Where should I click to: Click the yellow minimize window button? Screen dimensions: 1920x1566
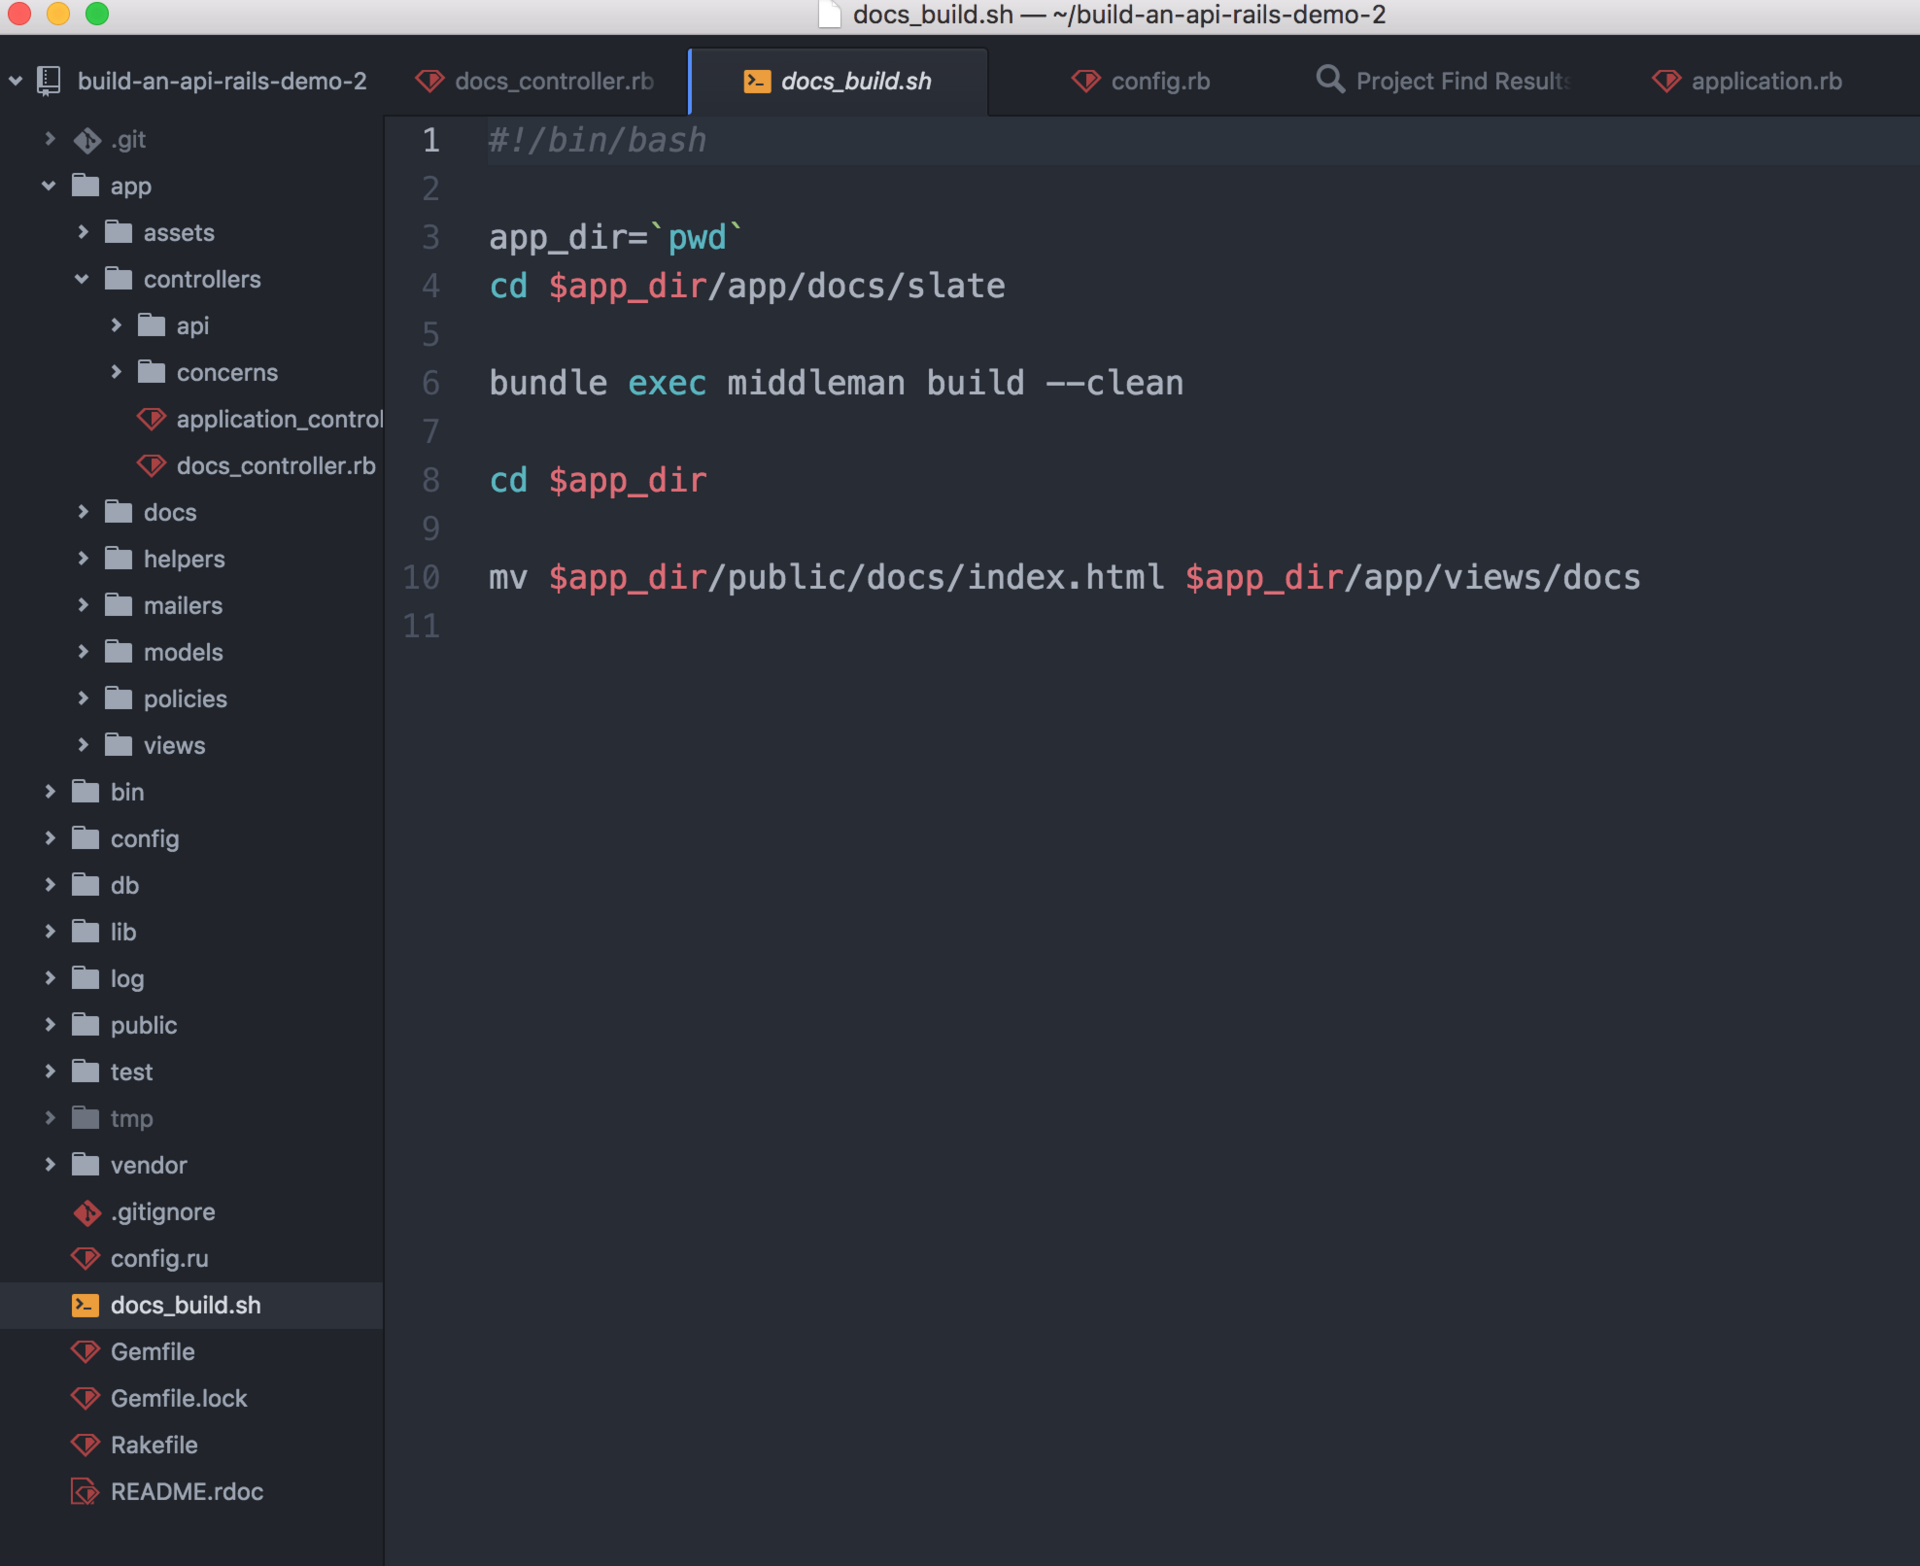(x=58, y=14)
